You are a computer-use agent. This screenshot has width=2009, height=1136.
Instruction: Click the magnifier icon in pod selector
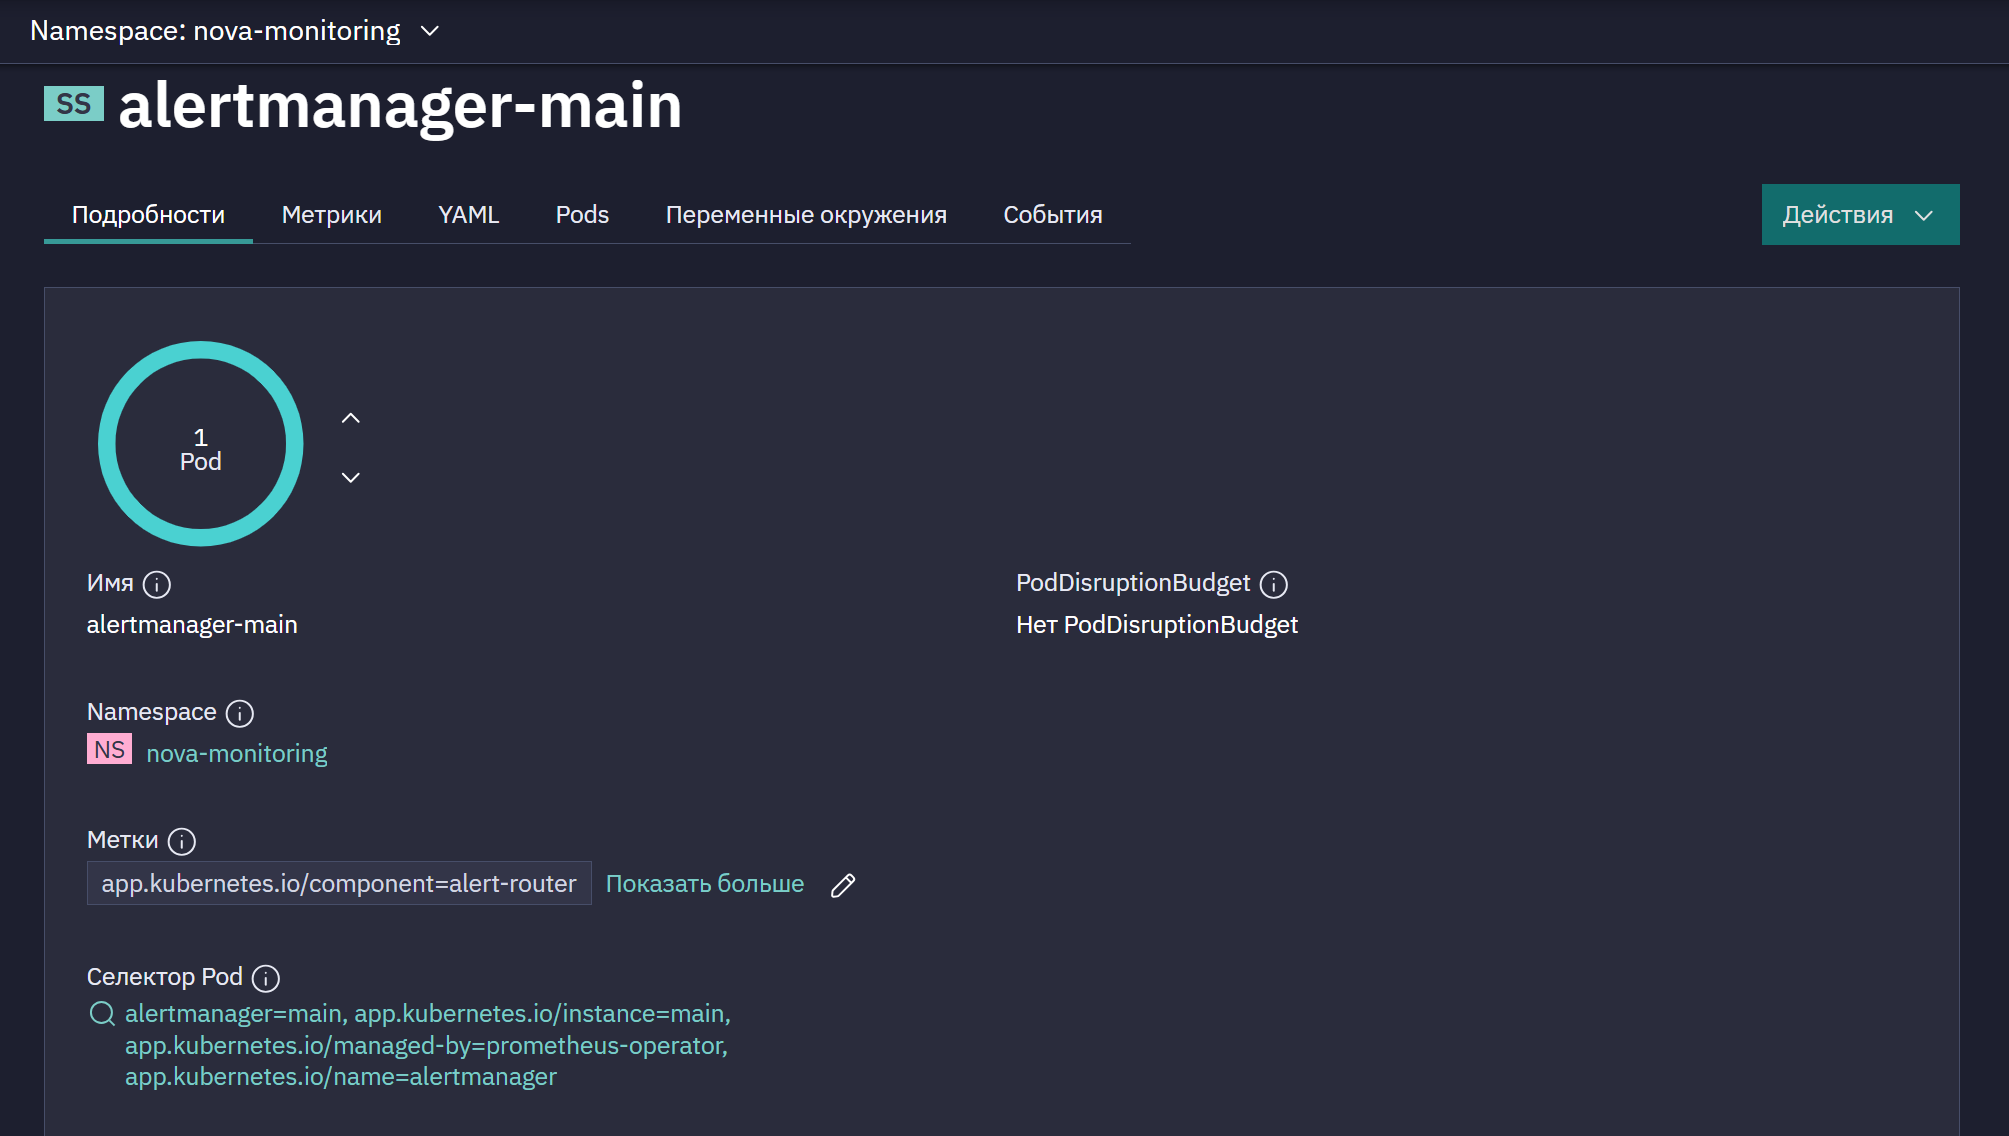pyautogui.click(x=102, y=1014)
